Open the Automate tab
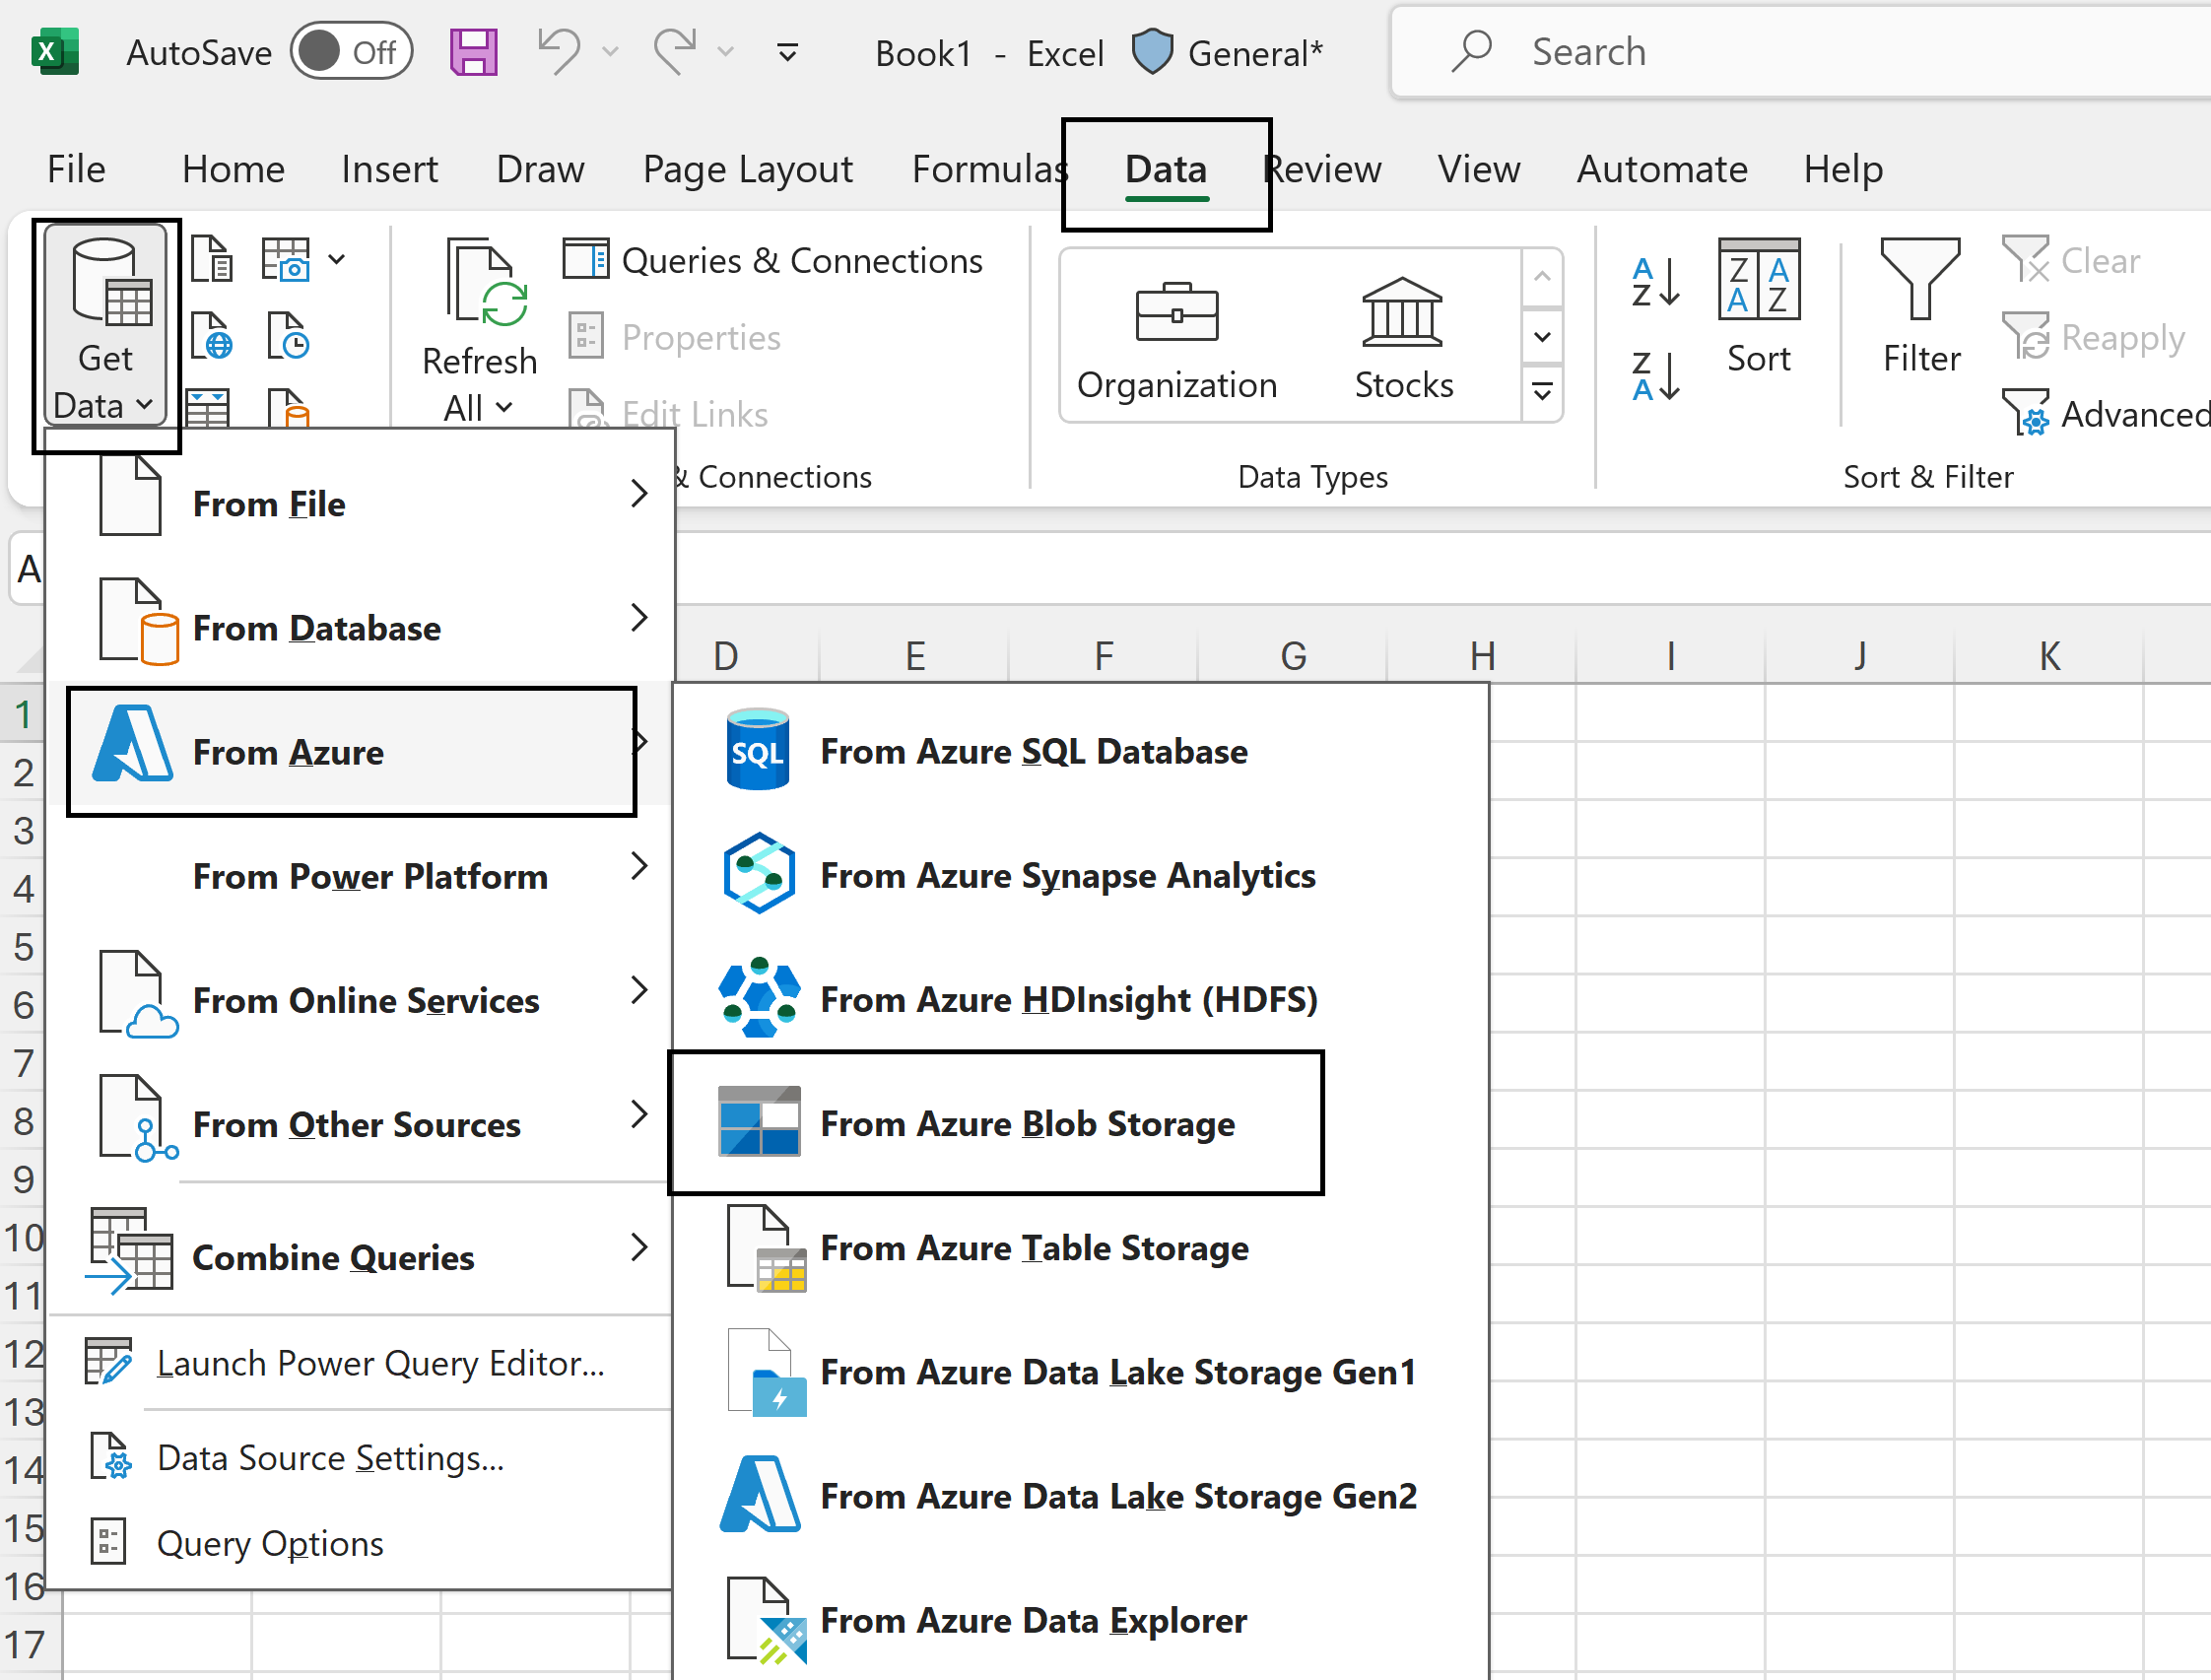Image resolution: width=2211 pixels, height=1680 pixels. [x=1662, y=169]
